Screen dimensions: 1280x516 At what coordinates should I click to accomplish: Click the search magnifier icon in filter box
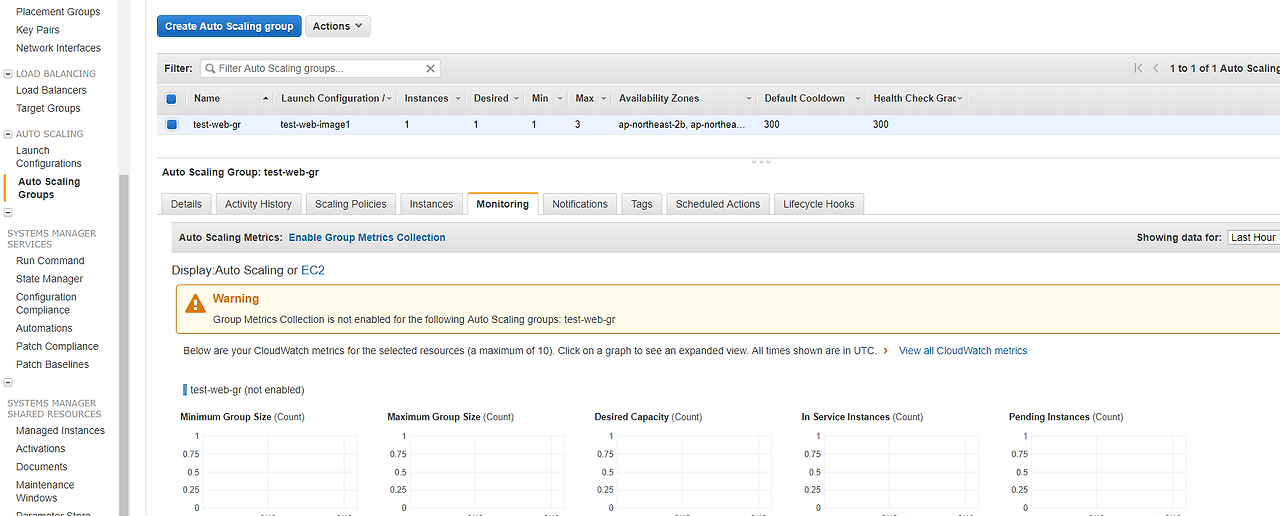click(209, 69)
